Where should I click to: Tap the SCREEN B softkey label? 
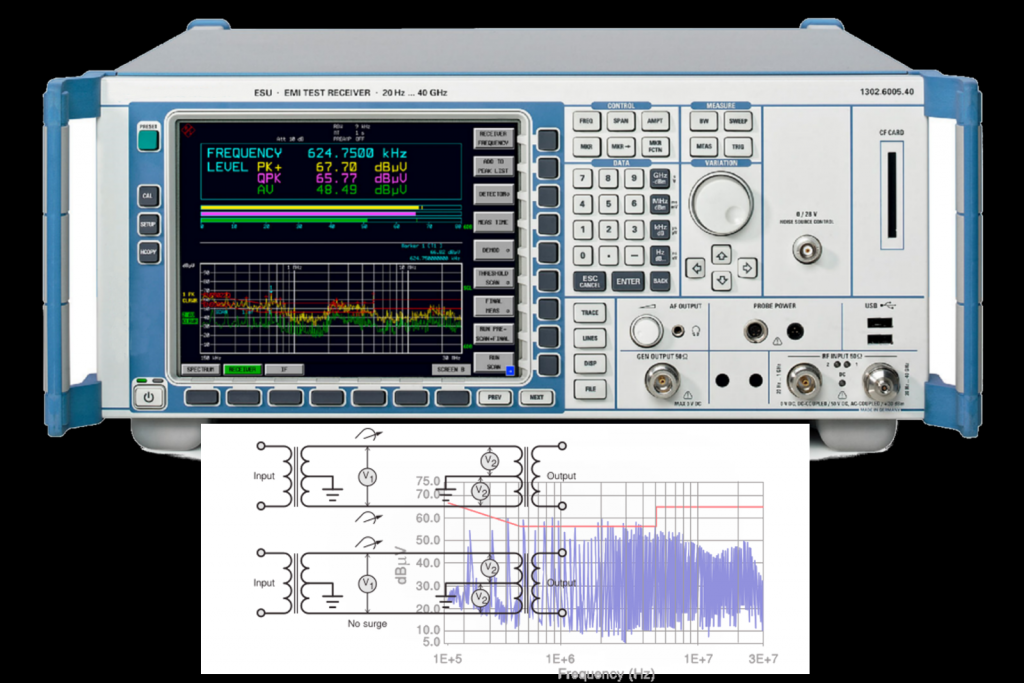click(x=451, y=370)
